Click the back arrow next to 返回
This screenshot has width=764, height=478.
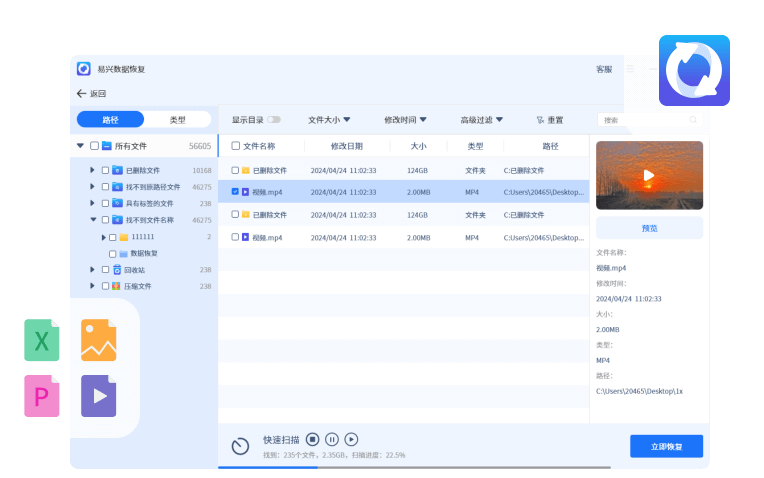[x=81, y=94]
